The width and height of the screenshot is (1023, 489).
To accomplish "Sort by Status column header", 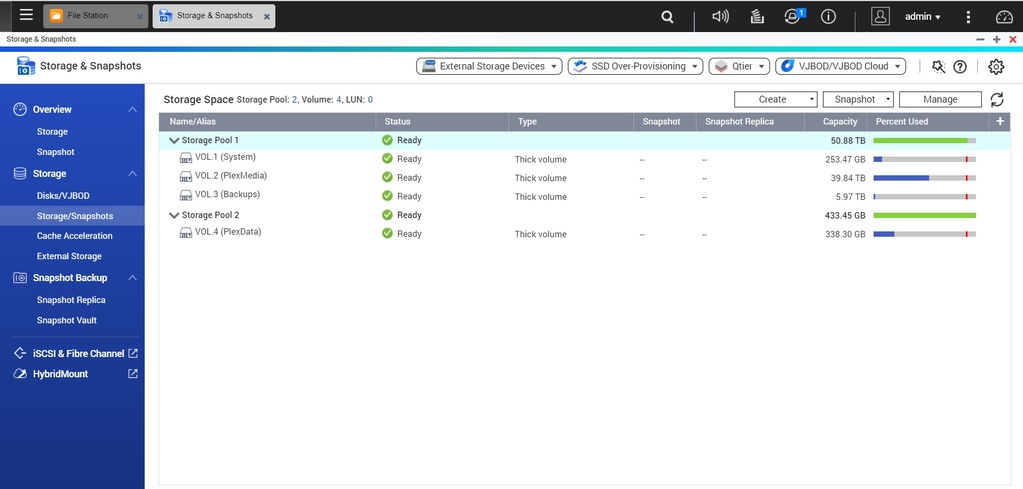I will 442,121.
